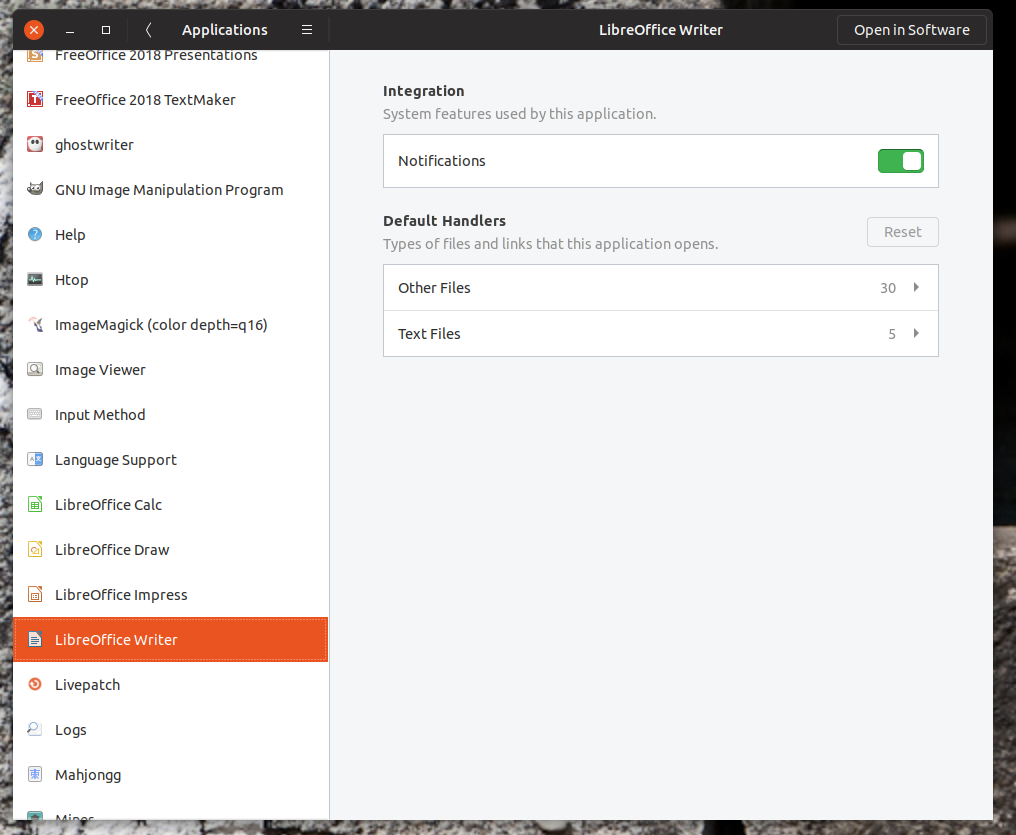1016x835 pixels.
Task: Click the Htop app icon
Action: tap(35, 279)
